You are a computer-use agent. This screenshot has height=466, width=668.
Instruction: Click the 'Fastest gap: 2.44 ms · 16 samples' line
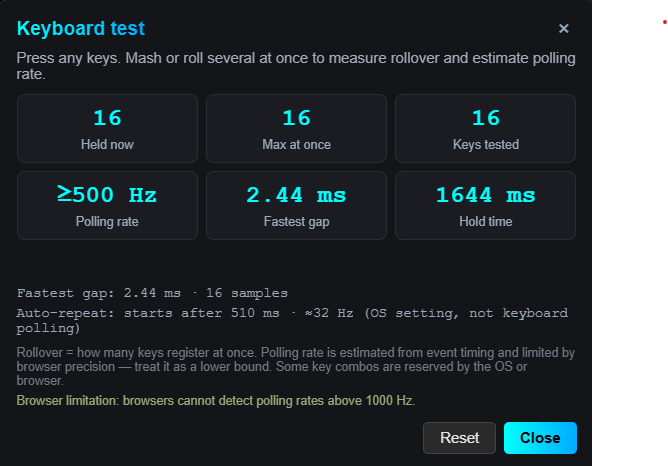(x=152, y=293)
